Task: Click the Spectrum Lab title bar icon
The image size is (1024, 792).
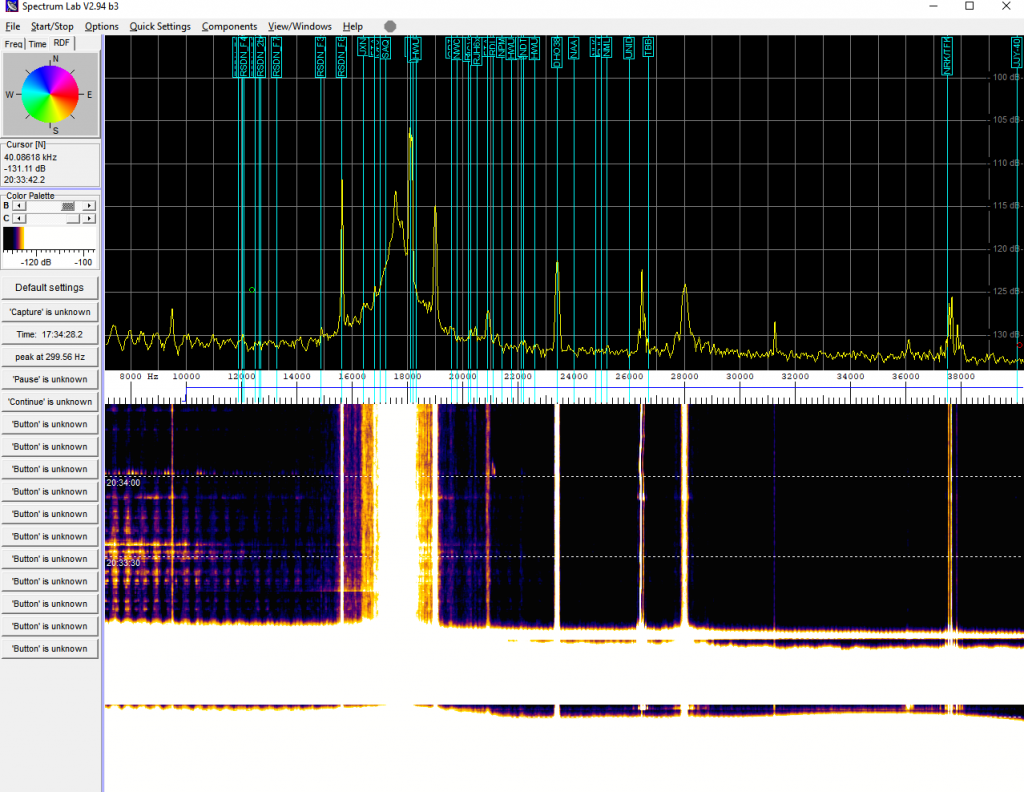Action: [12, 7]
